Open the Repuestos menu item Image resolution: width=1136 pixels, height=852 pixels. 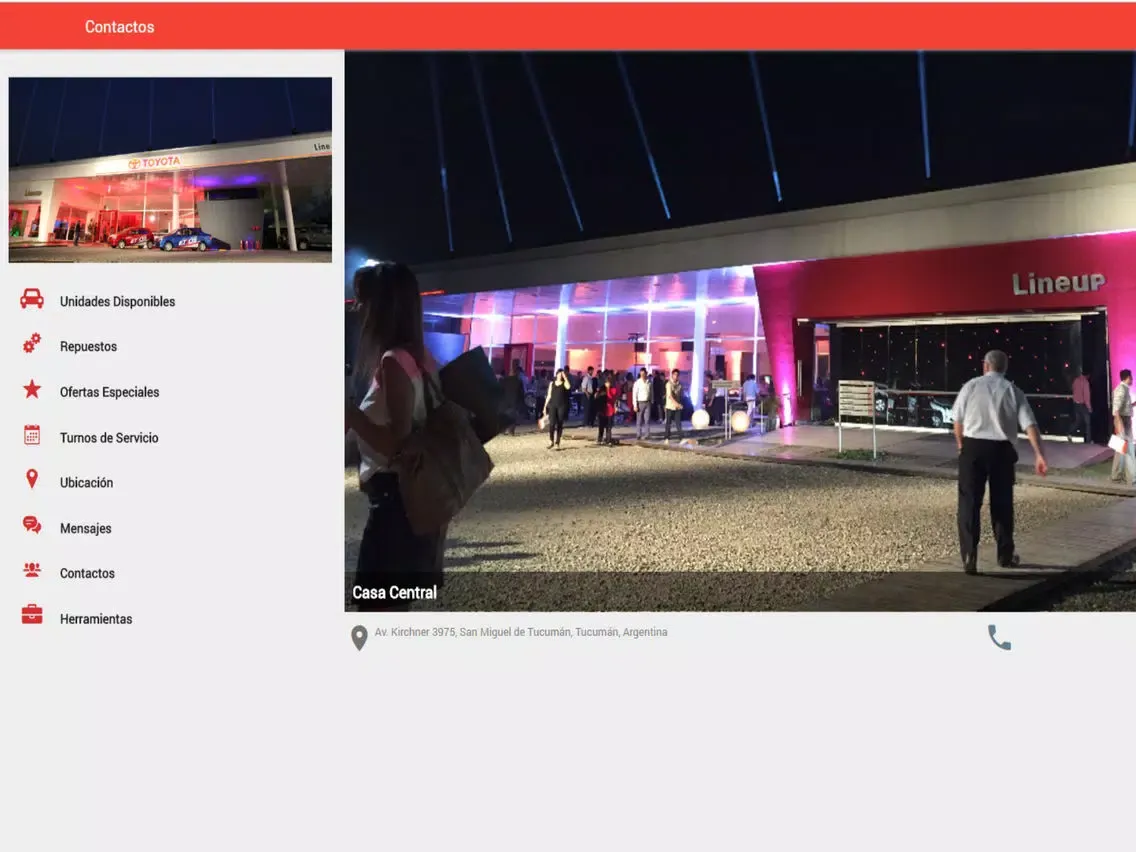[88, 346]
